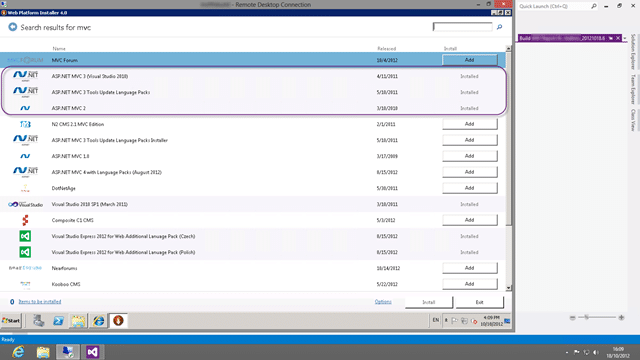This screenshot has width=640, height=360.
Task: Click the Web Platform Installer remote taskbar icon
Action: point(118,321)
